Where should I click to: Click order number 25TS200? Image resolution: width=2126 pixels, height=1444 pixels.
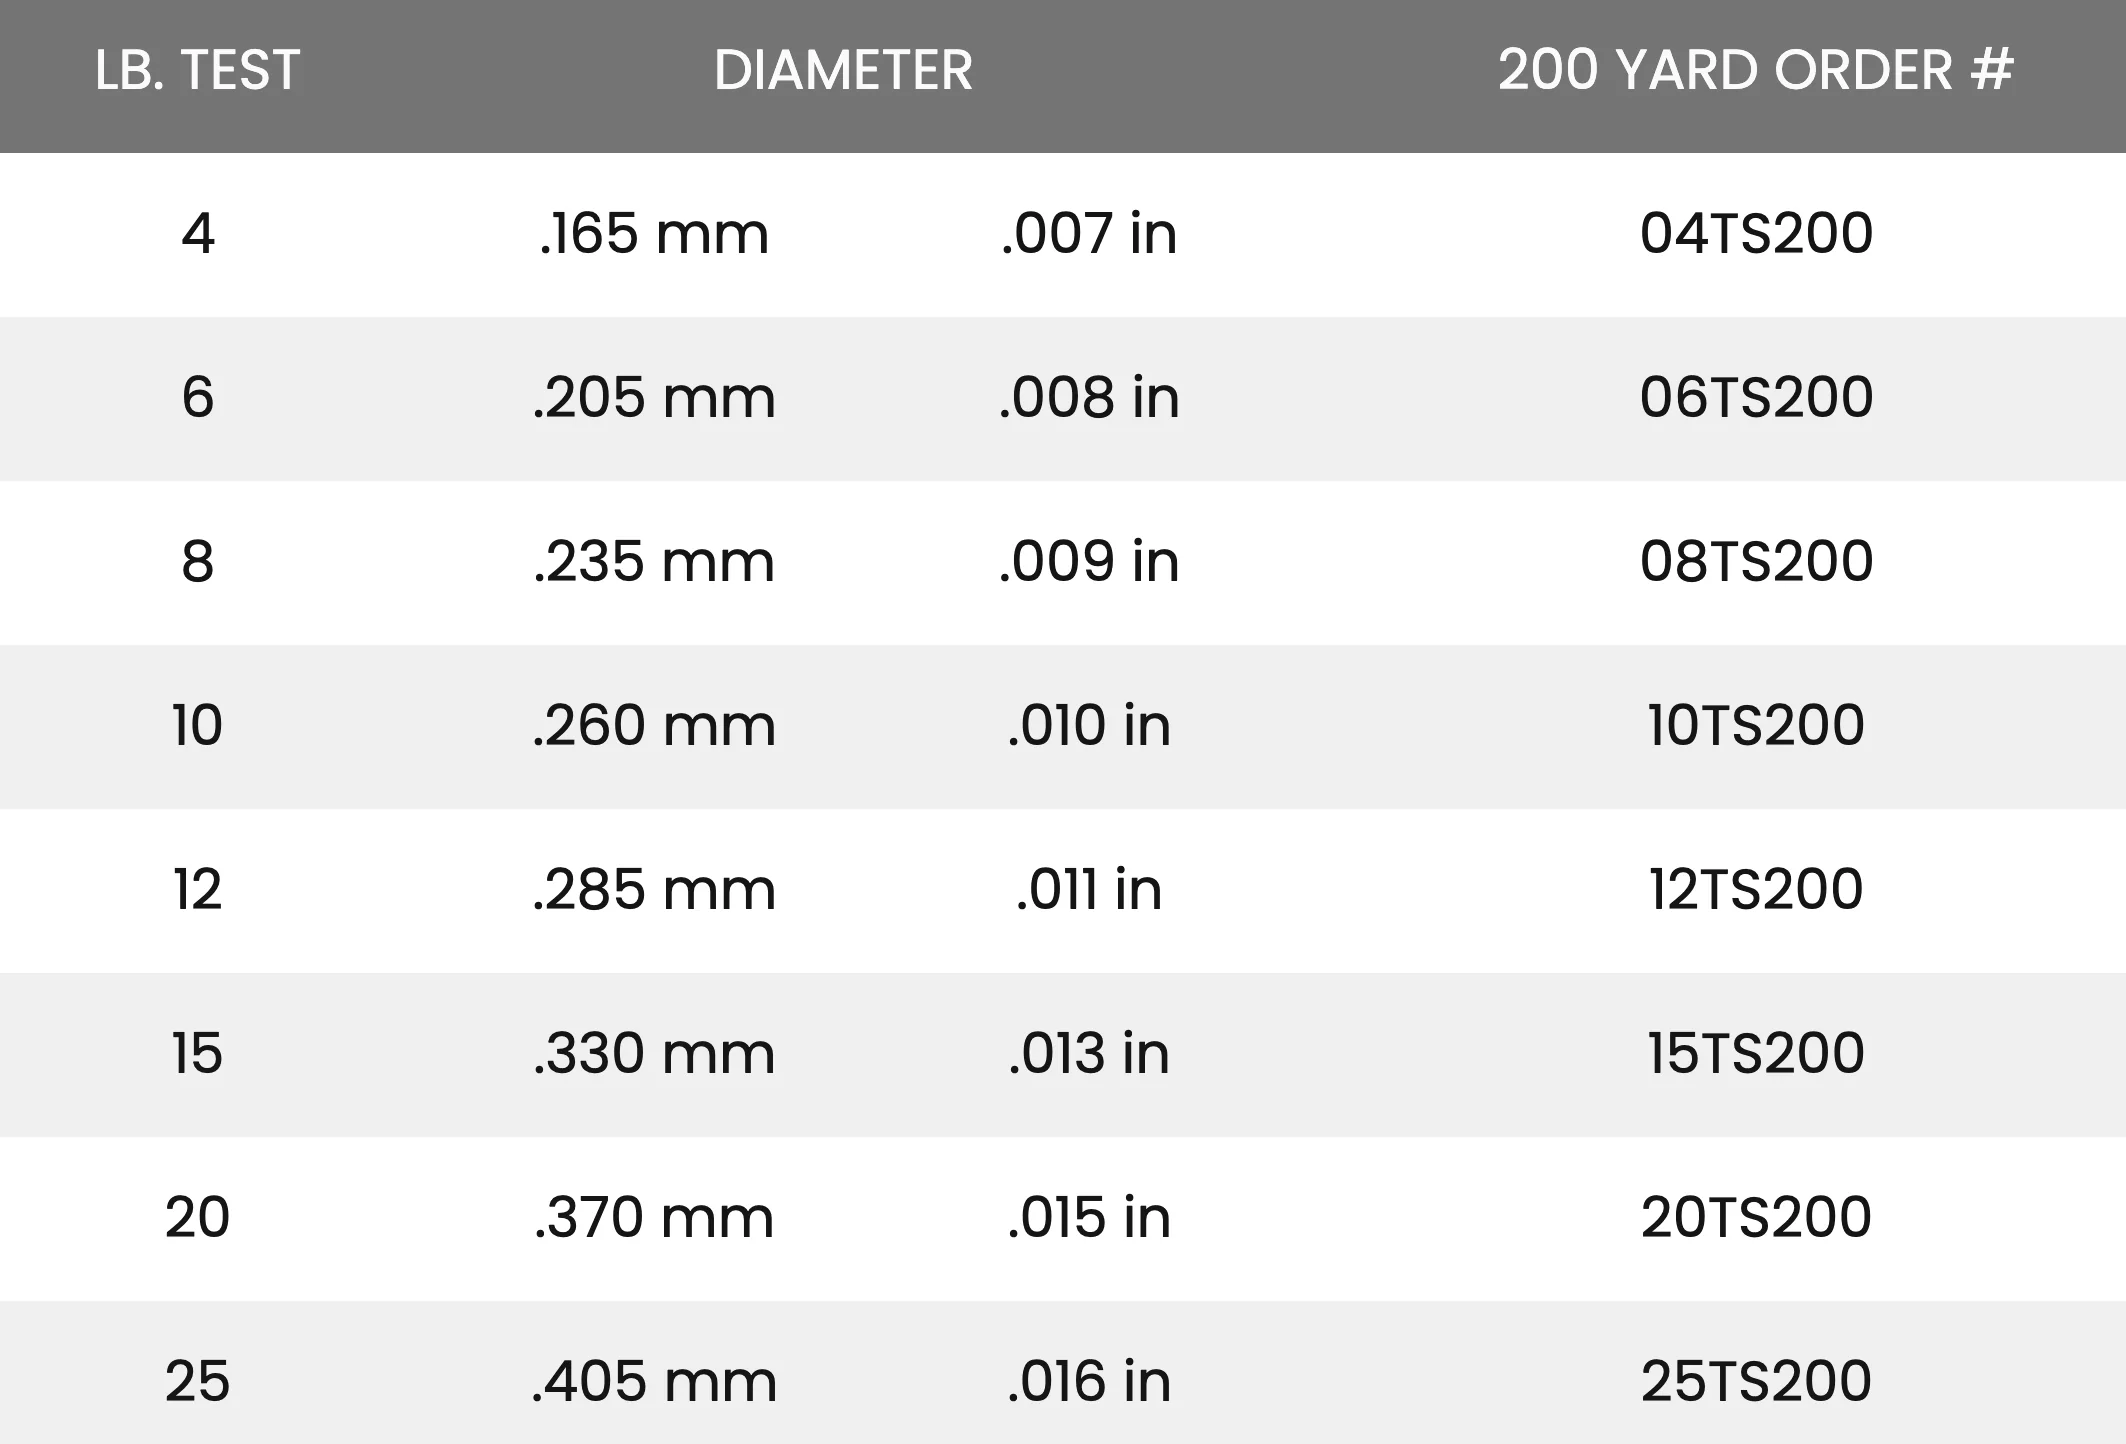[1756, 1382]
